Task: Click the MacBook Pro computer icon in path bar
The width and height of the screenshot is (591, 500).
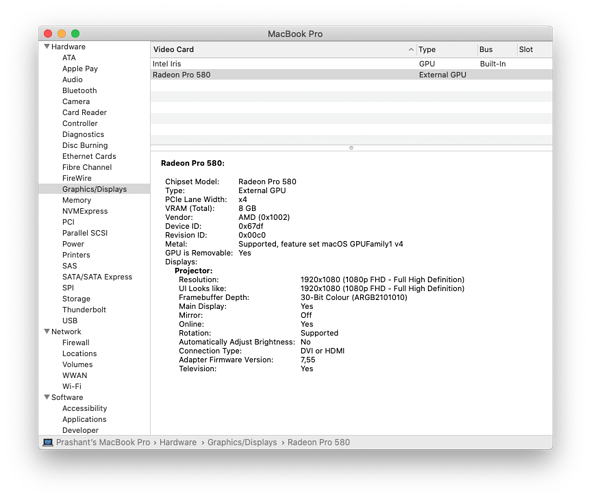Action: click(x=48, y=442)
